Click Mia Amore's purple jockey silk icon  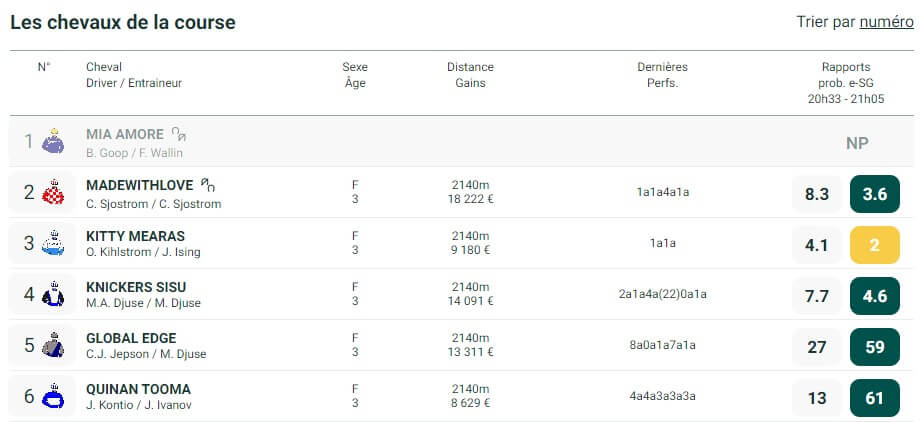(53, 141)
